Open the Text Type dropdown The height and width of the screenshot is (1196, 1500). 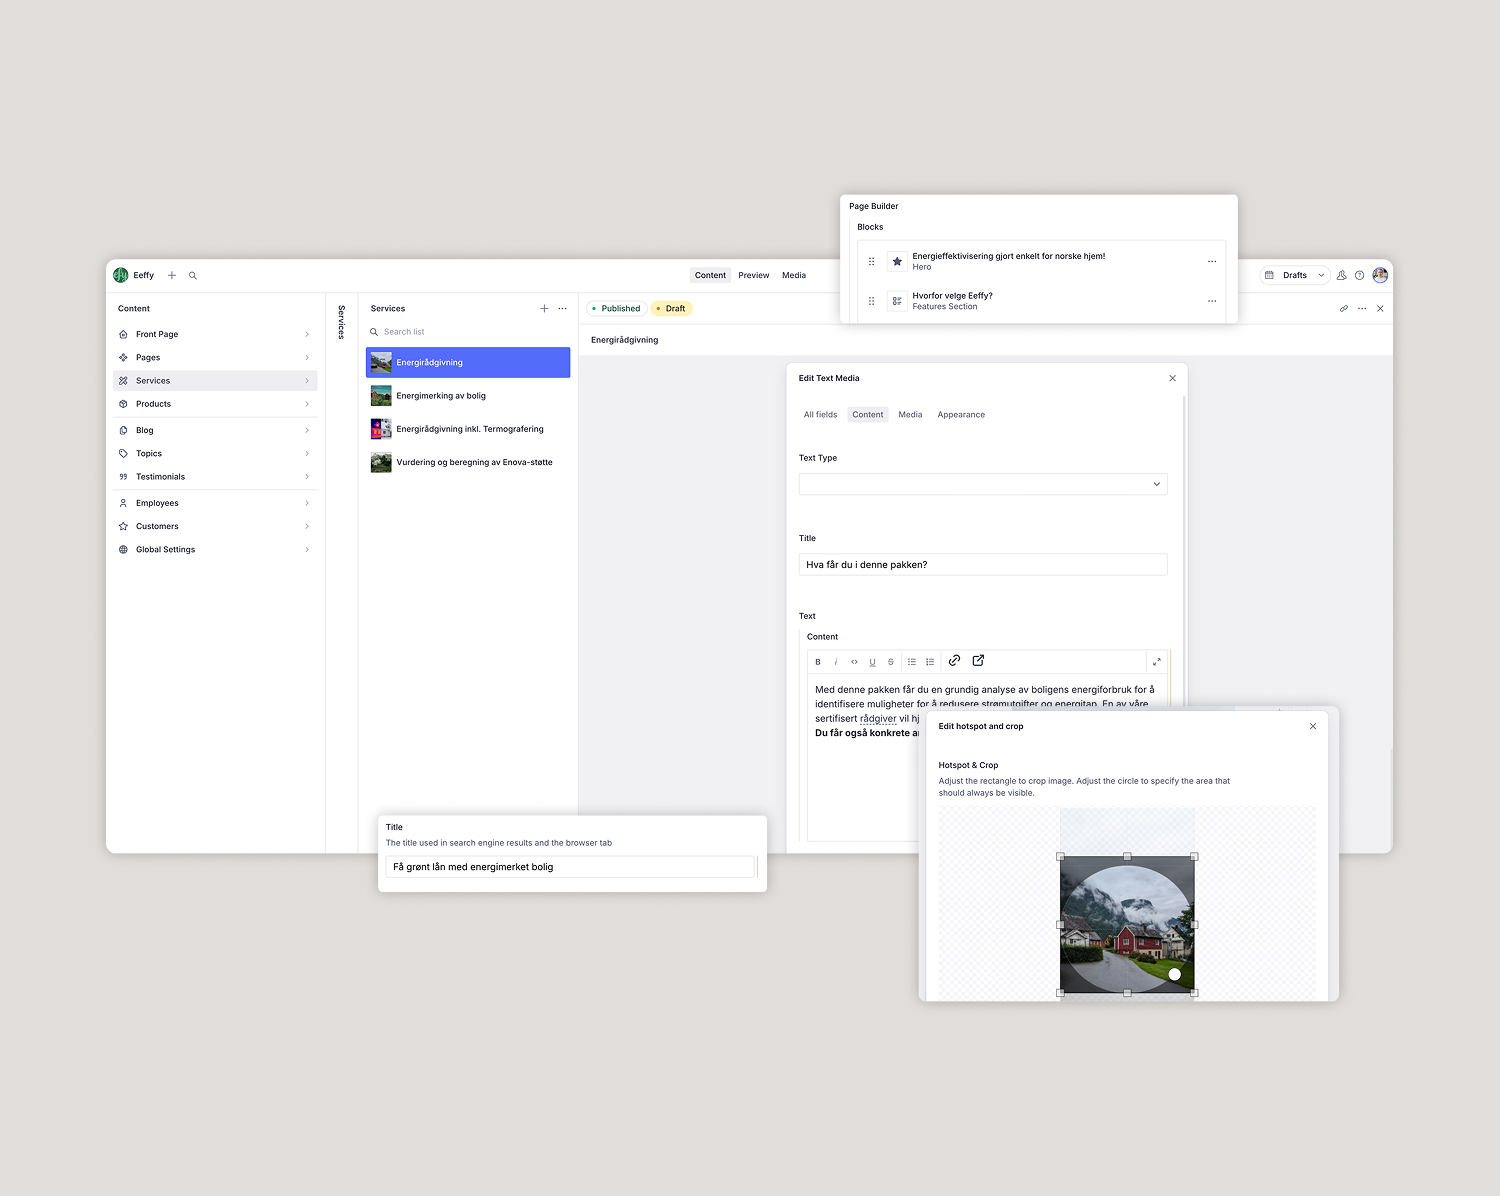click(x=983, y=484)
